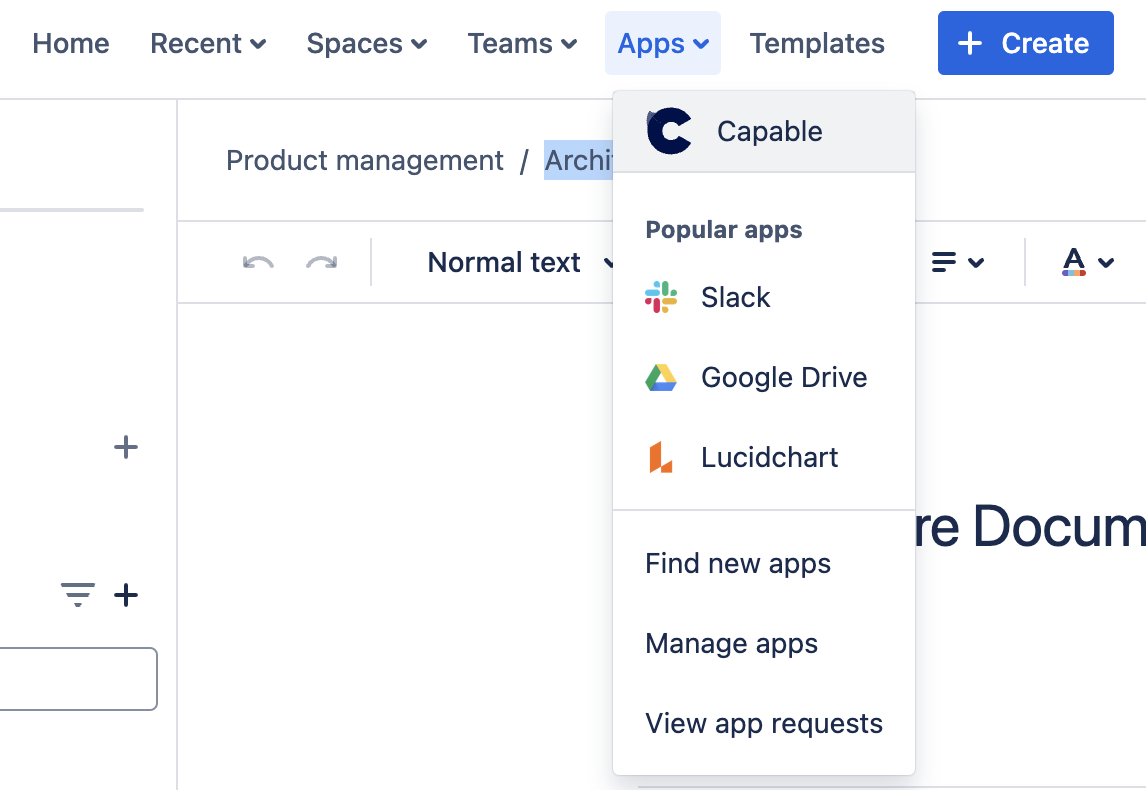Expand the Teams navigation menu
Image resolution: width=1146 pixels, height=790 pixels.
522,44
